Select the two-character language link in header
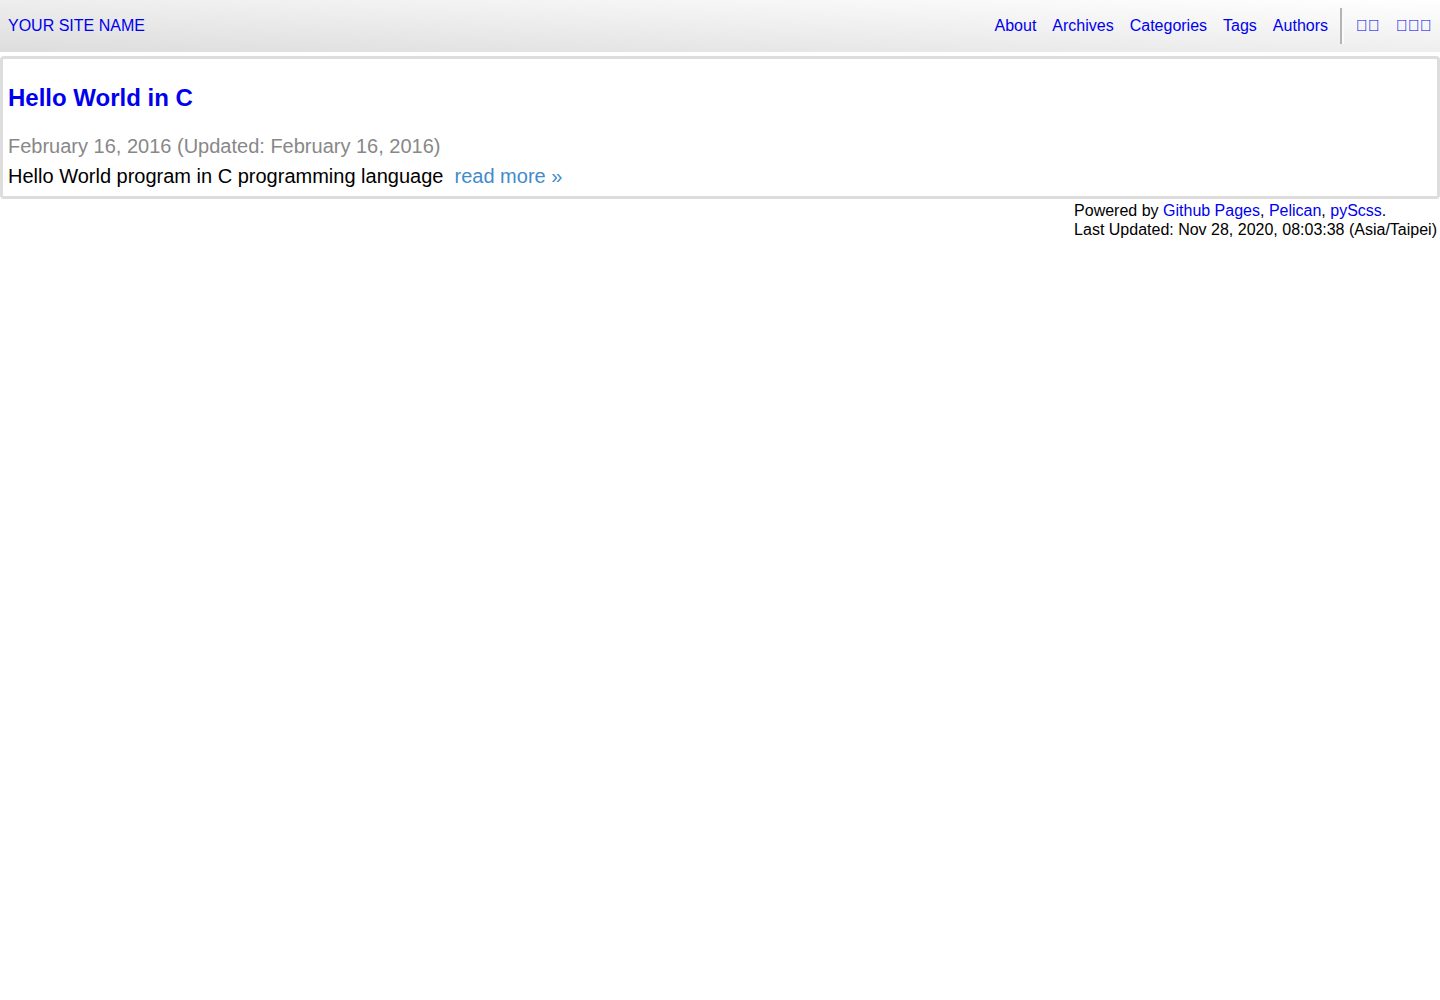The width and height of the screenshot is (1440, 1000). pos(1368,26)
